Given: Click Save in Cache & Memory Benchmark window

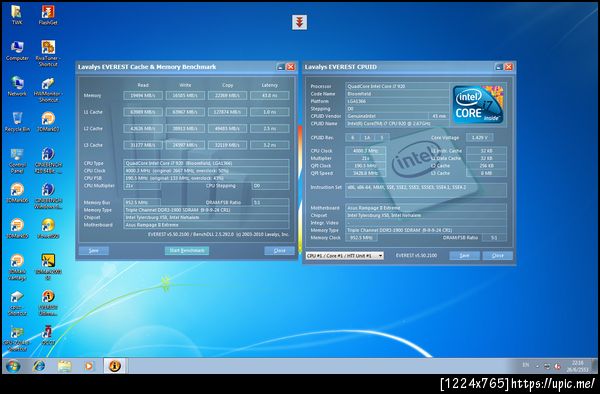Looking at the screenshot, I should pyautogui.click(x=94, y=251).
